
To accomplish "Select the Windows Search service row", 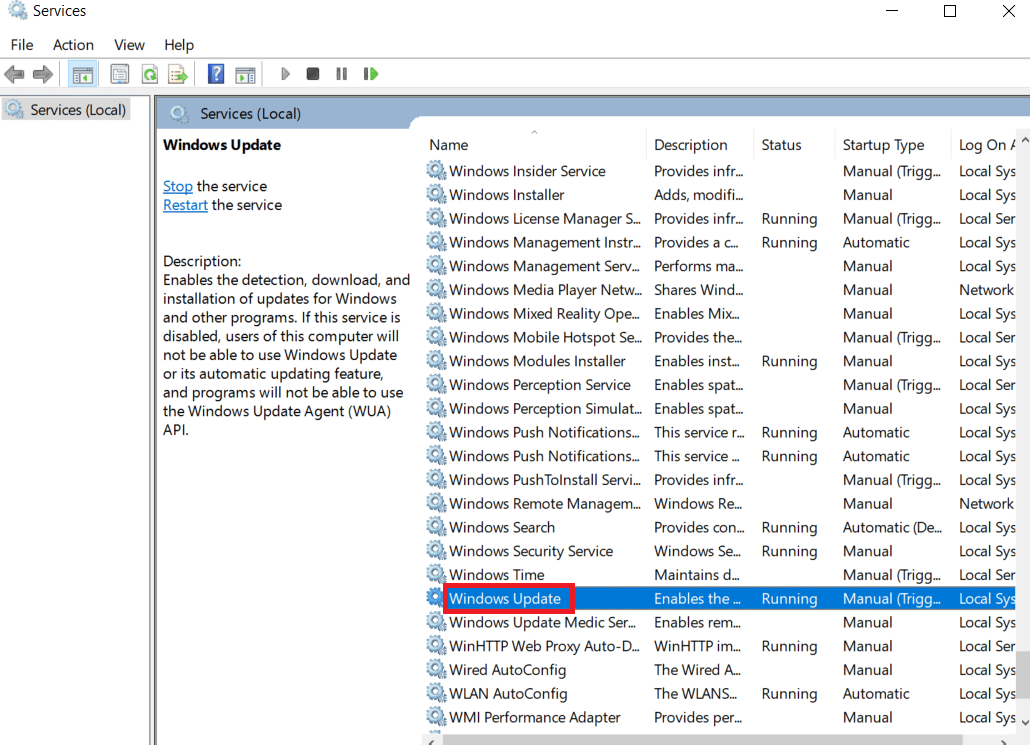I will [501, 527].
